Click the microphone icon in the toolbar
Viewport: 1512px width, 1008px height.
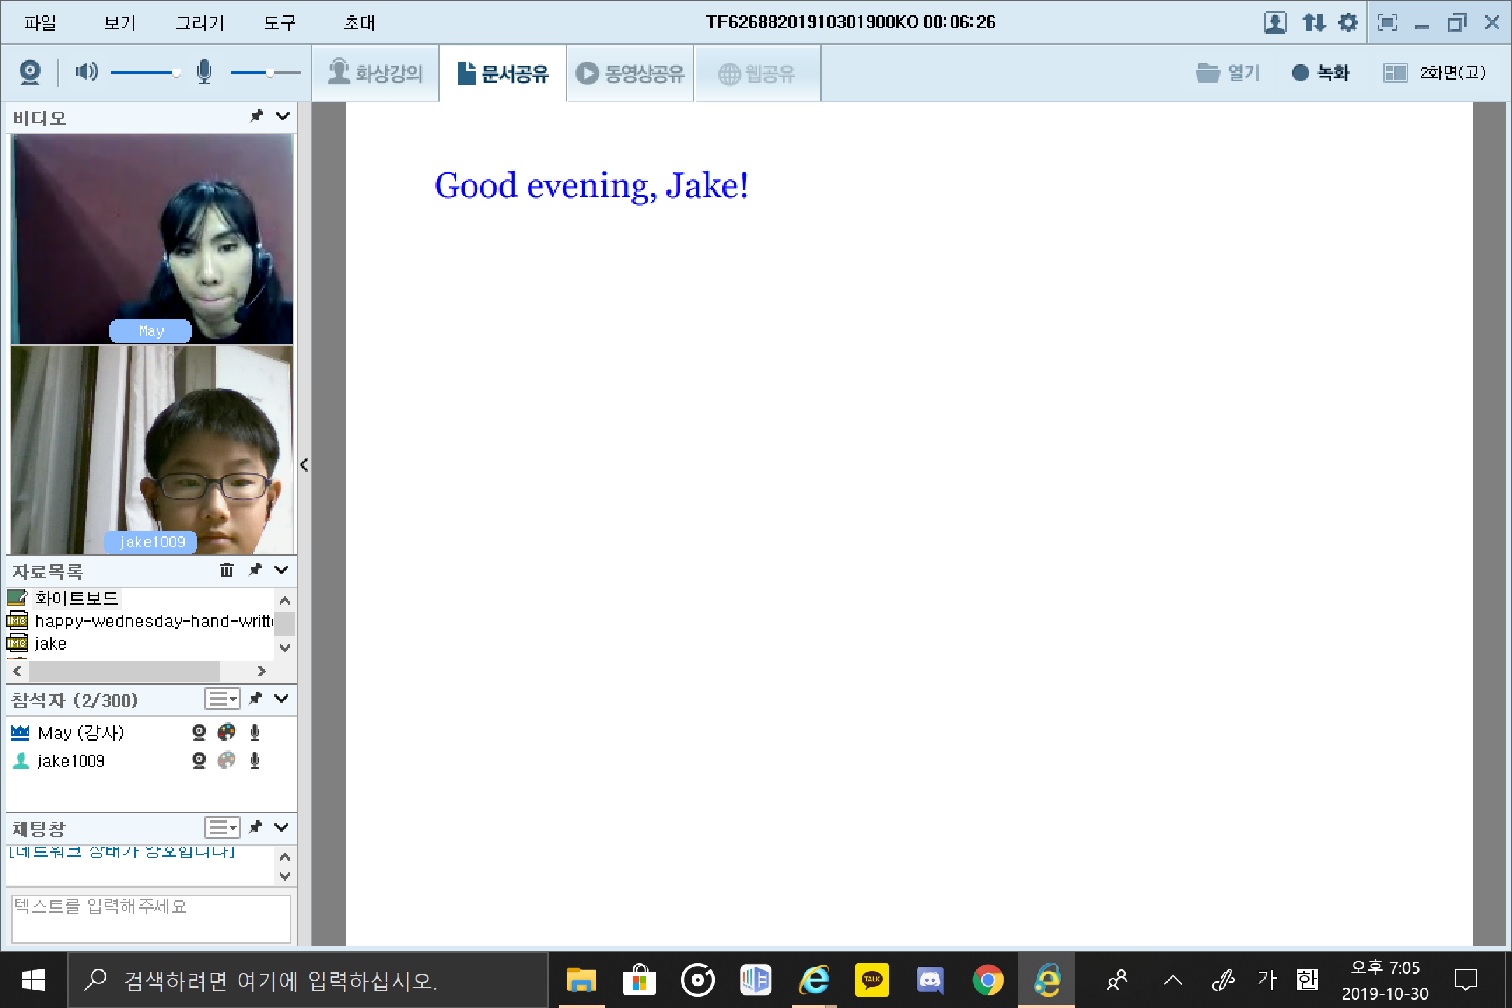[204, 72]
